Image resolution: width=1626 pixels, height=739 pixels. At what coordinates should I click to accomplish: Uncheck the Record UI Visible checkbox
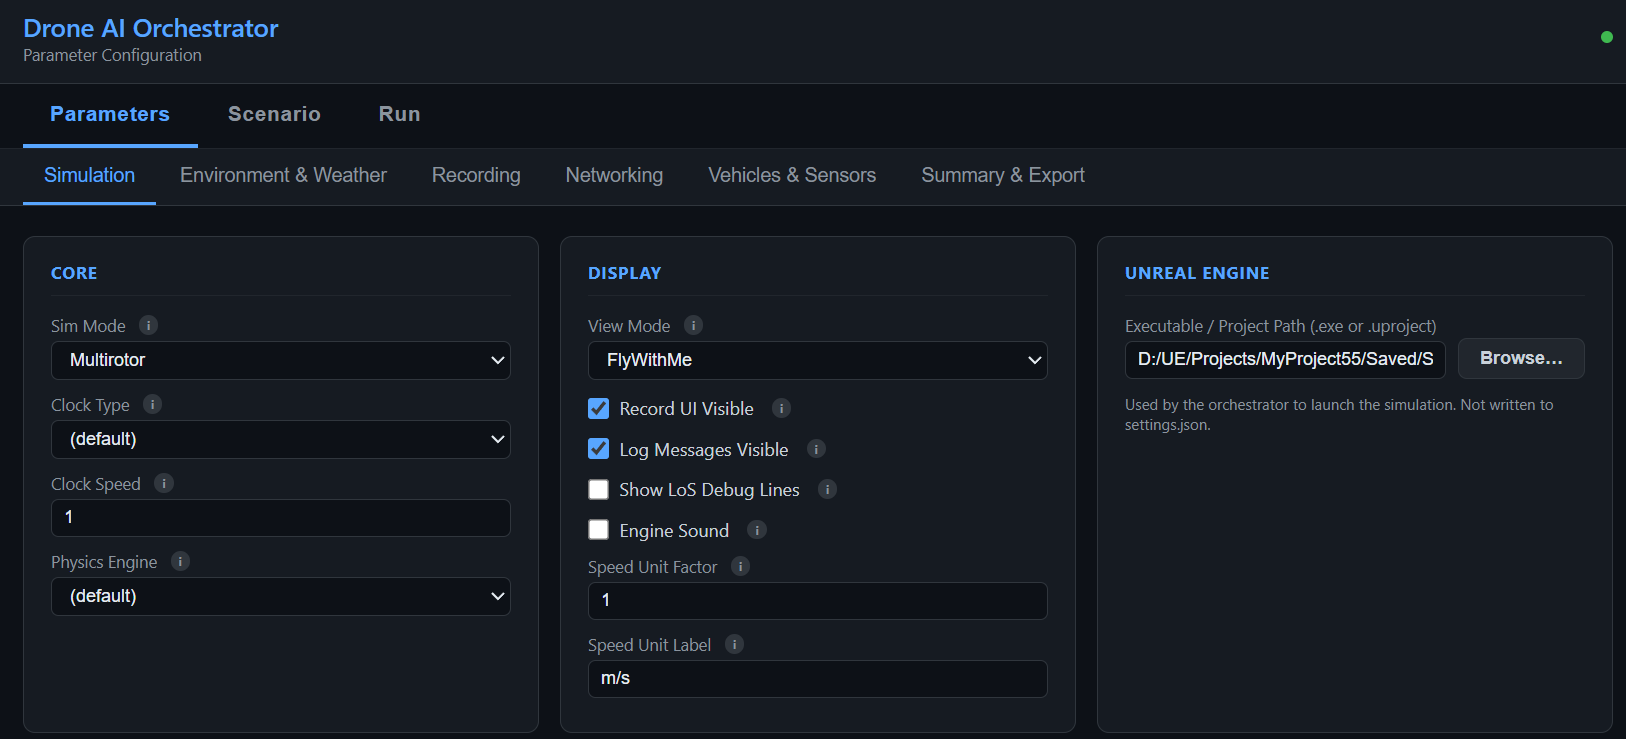[x=599, y=408]
